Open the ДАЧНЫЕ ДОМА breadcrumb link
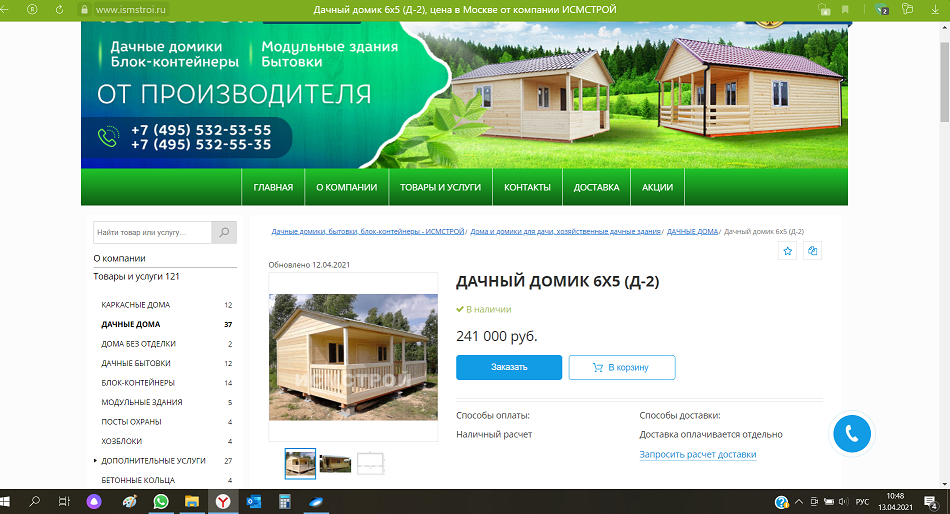This screenshot has width=950, height=514. (693, 232)
